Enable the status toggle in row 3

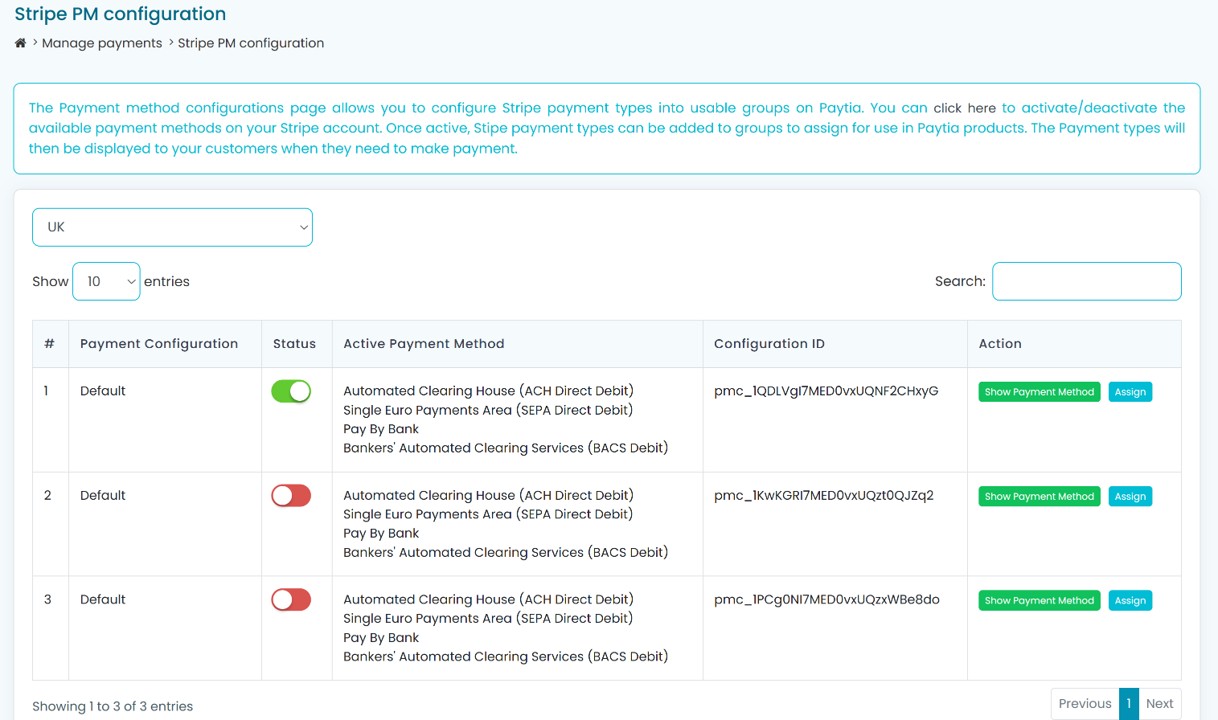291,600
